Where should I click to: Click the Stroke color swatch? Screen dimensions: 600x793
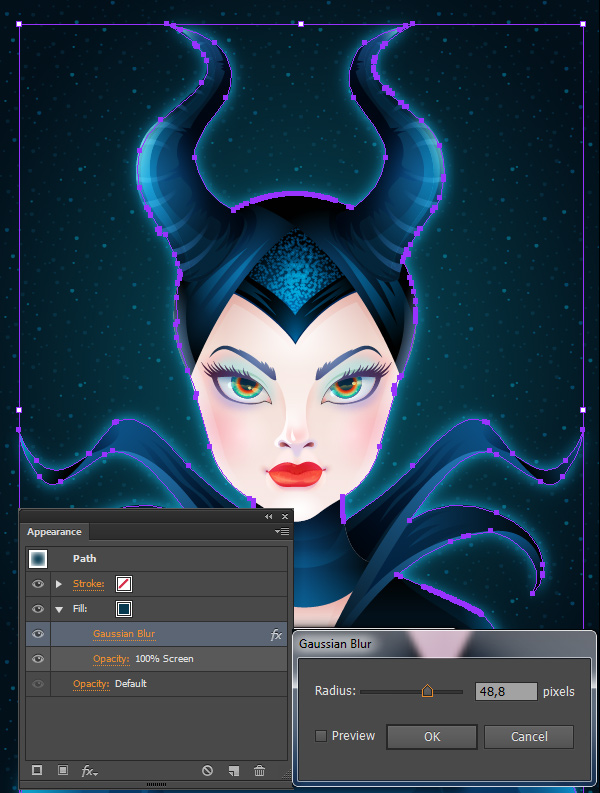124,584
